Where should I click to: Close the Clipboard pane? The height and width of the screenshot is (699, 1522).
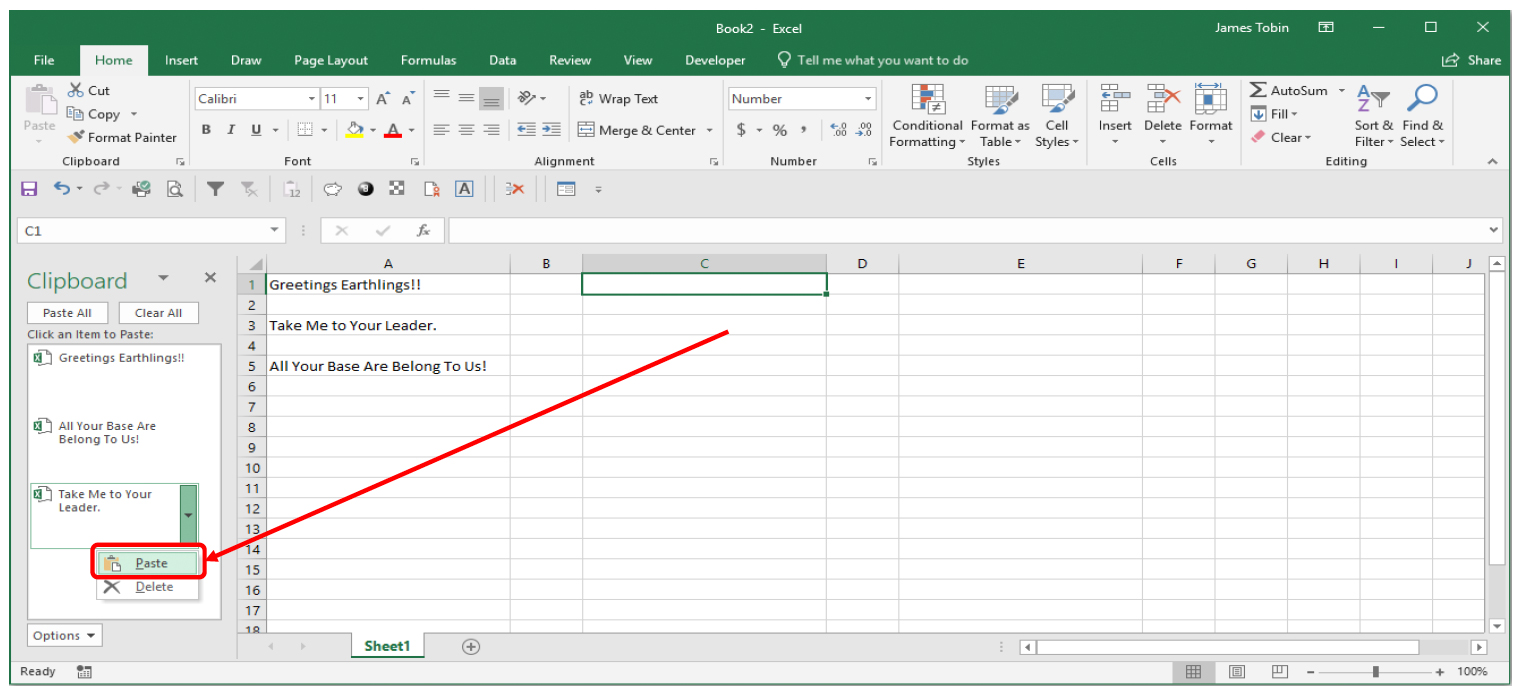[210, 278]
